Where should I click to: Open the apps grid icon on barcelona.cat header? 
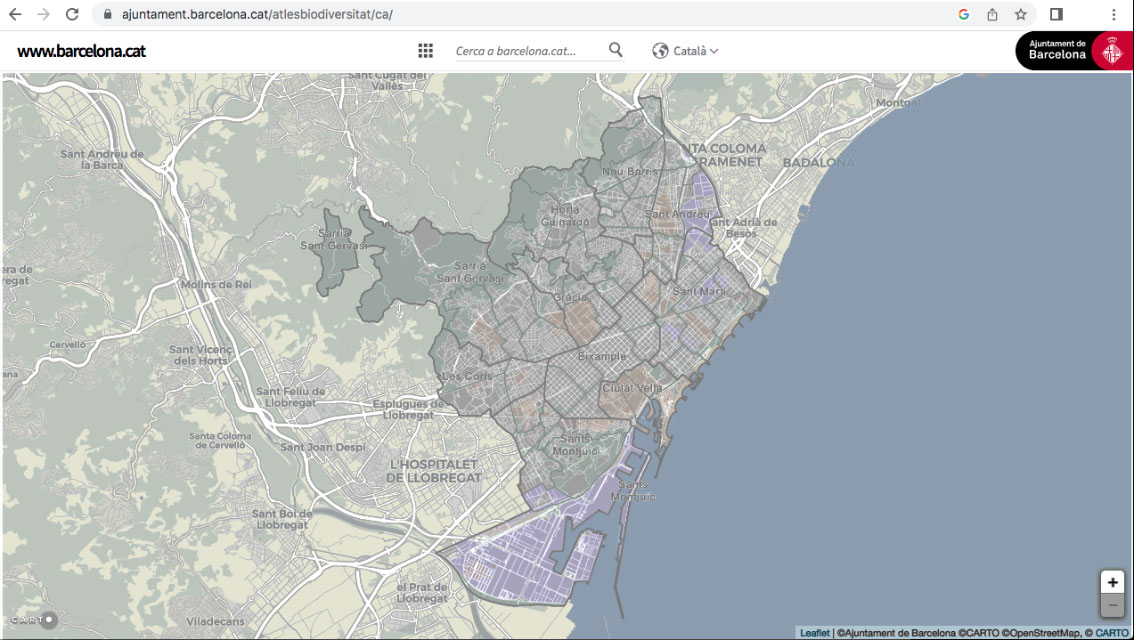(x=425, y=51)
